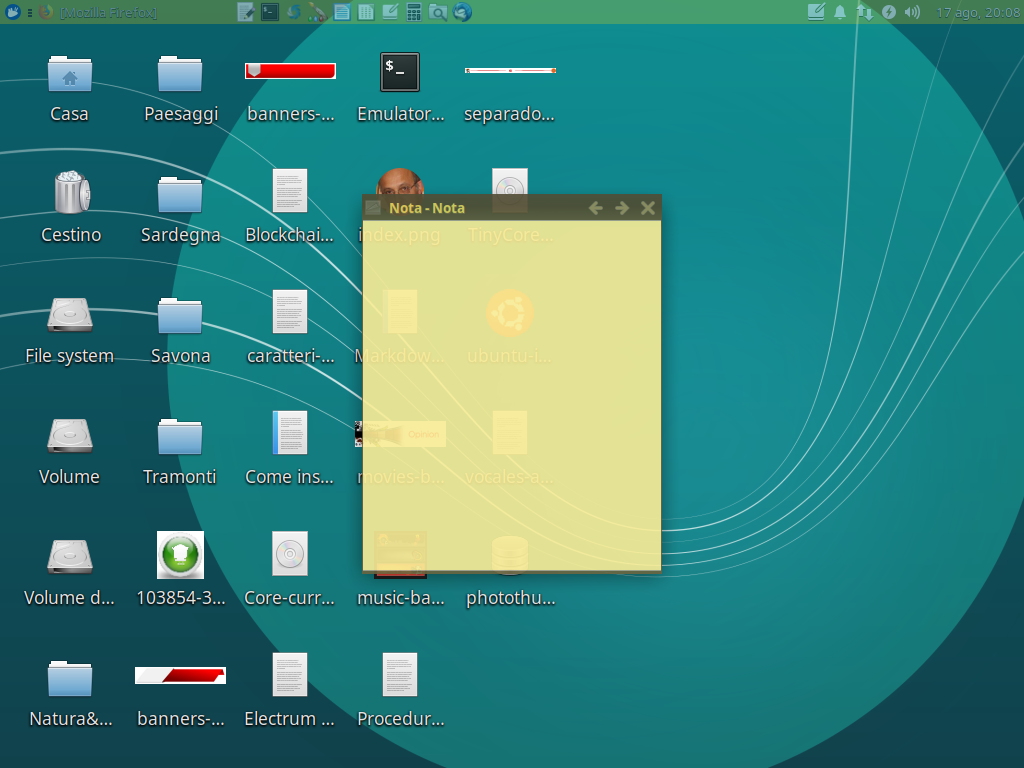Open the spreadsheet launcher in the panel
1024x768 pixels.
[366, 12]
